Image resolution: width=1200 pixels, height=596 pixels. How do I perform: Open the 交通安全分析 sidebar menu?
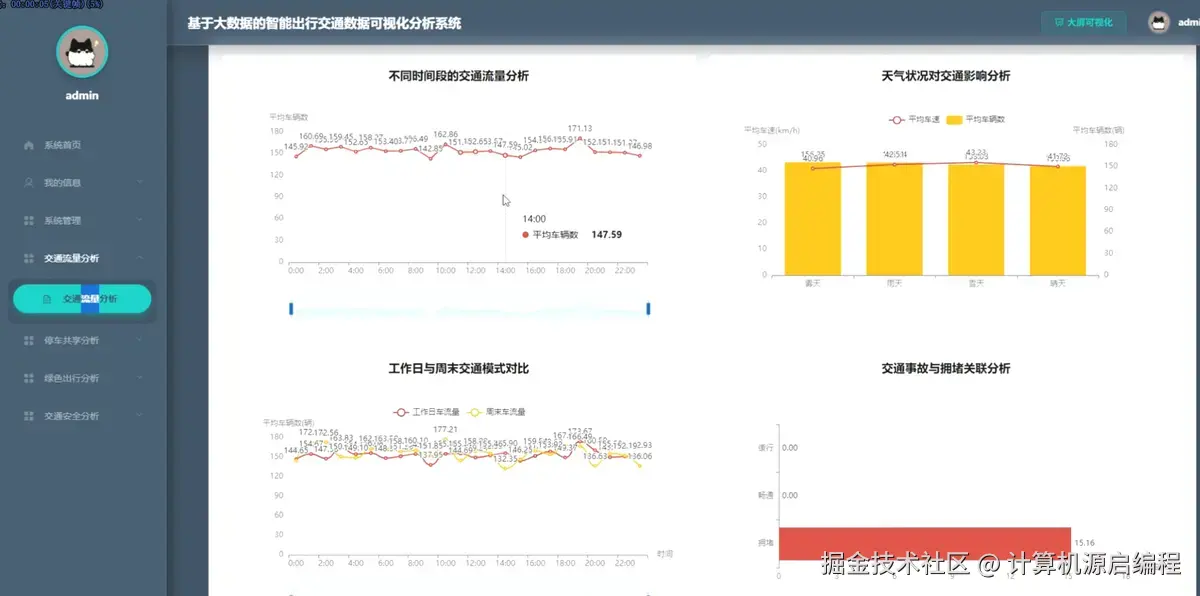(83, 416)
